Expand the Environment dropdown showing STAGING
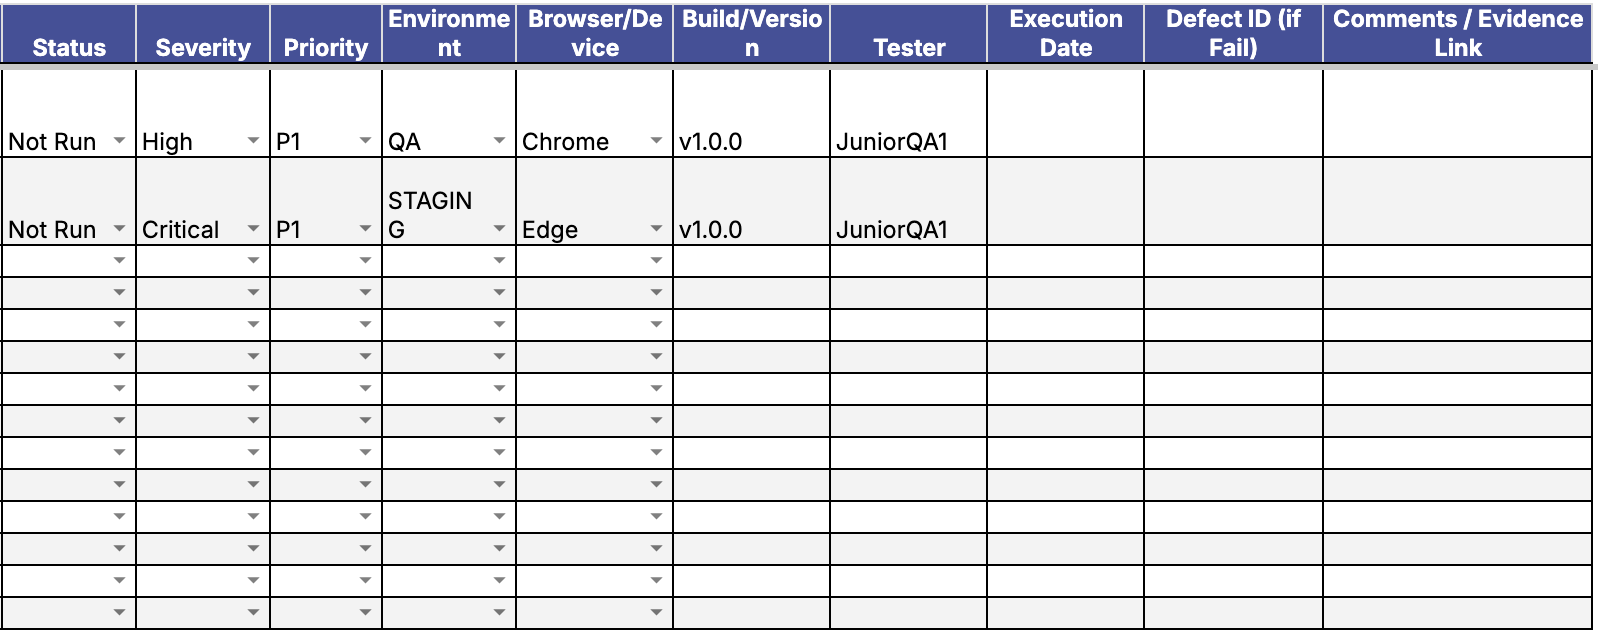 [x=499, y=229]
